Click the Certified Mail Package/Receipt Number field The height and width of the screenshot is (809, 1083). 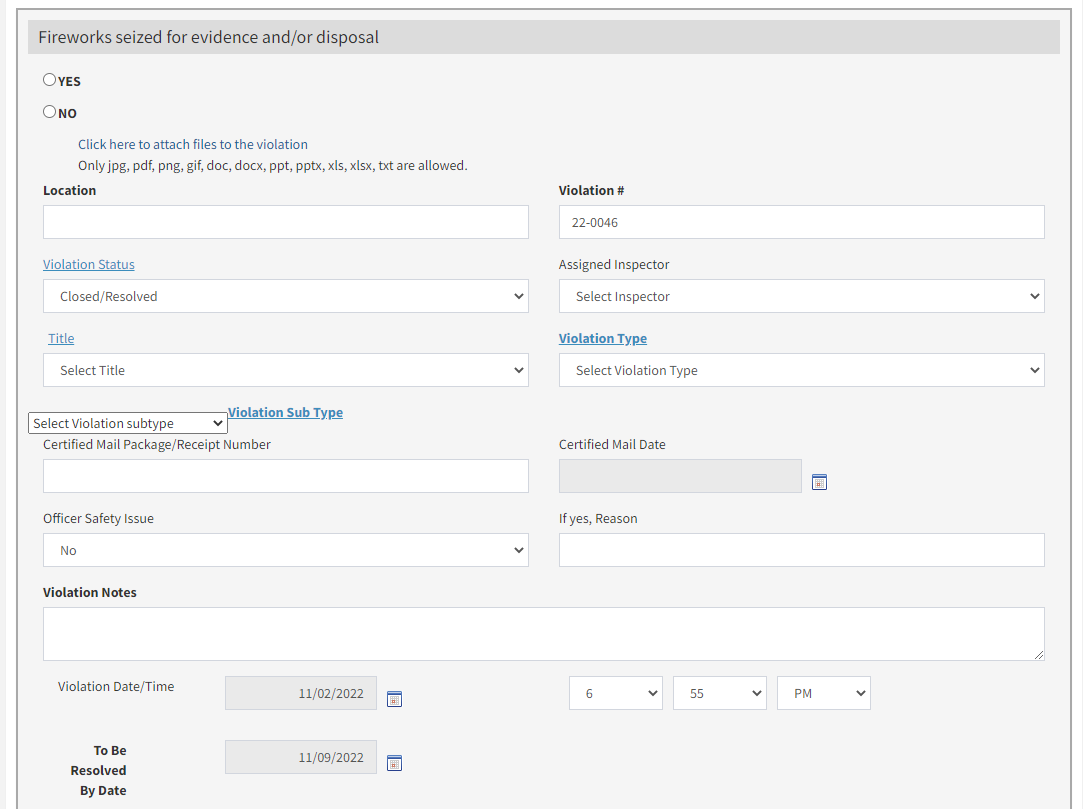pos(286,477)
